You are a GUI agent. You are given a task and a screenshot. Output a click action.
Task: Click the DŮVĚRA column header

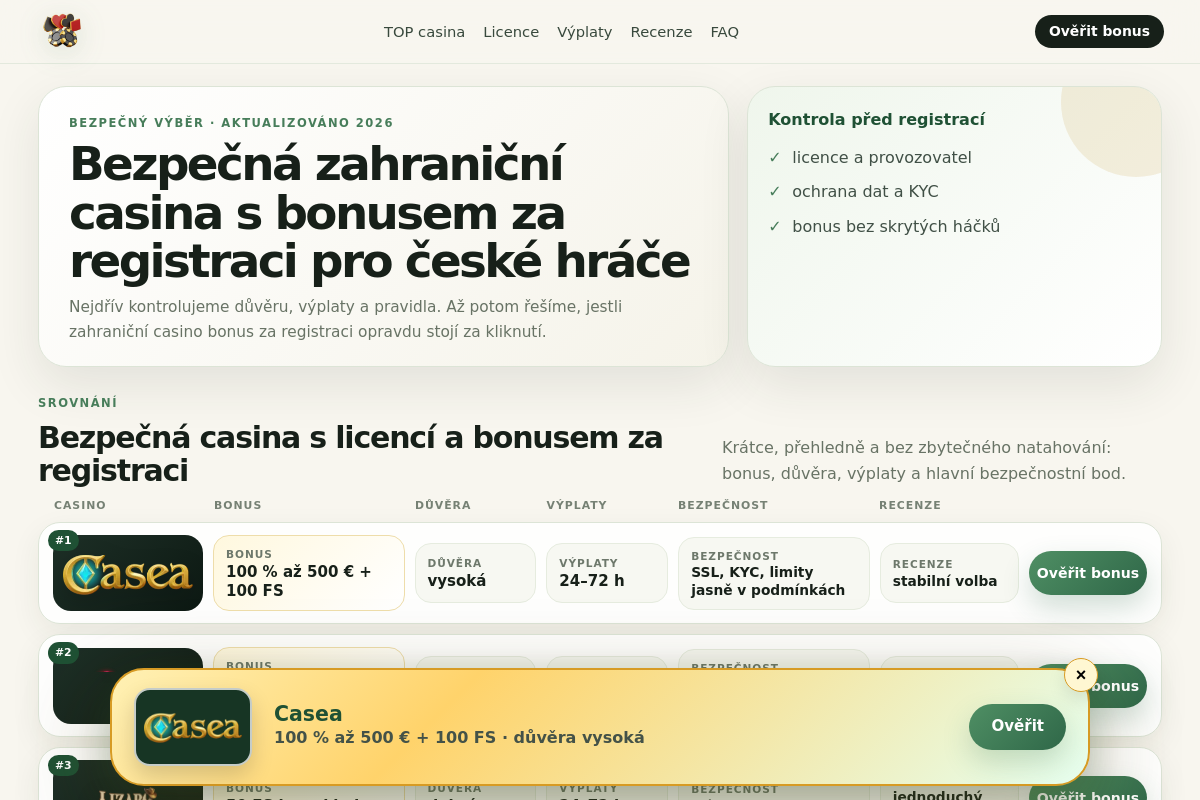[443, 505]
